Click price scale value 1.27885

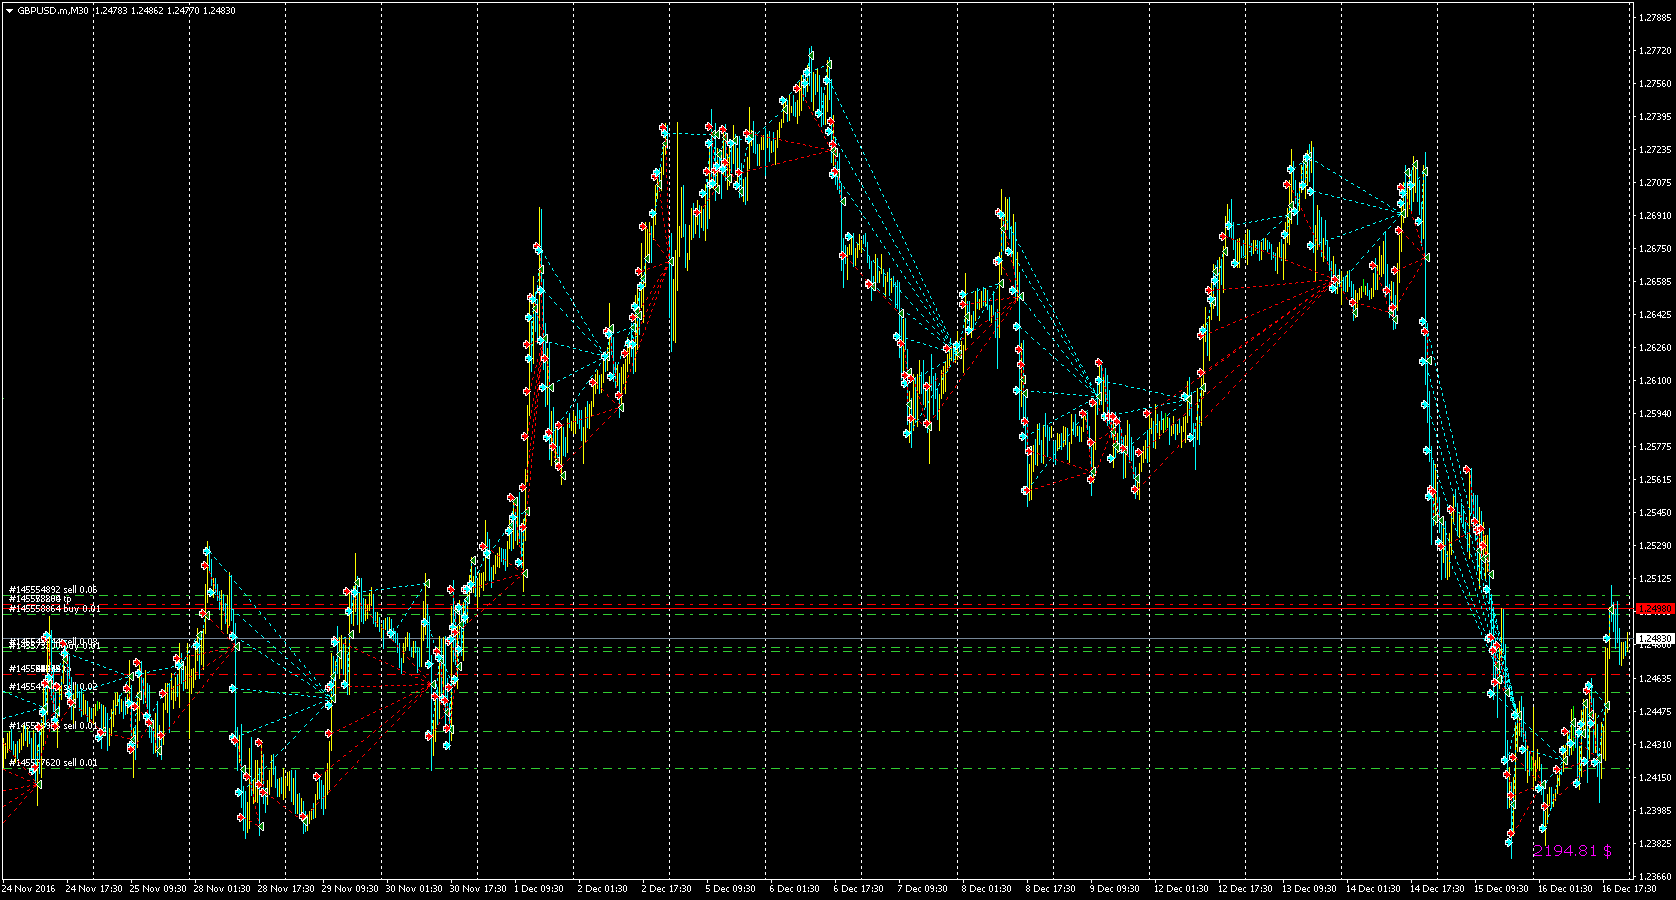1657,18
